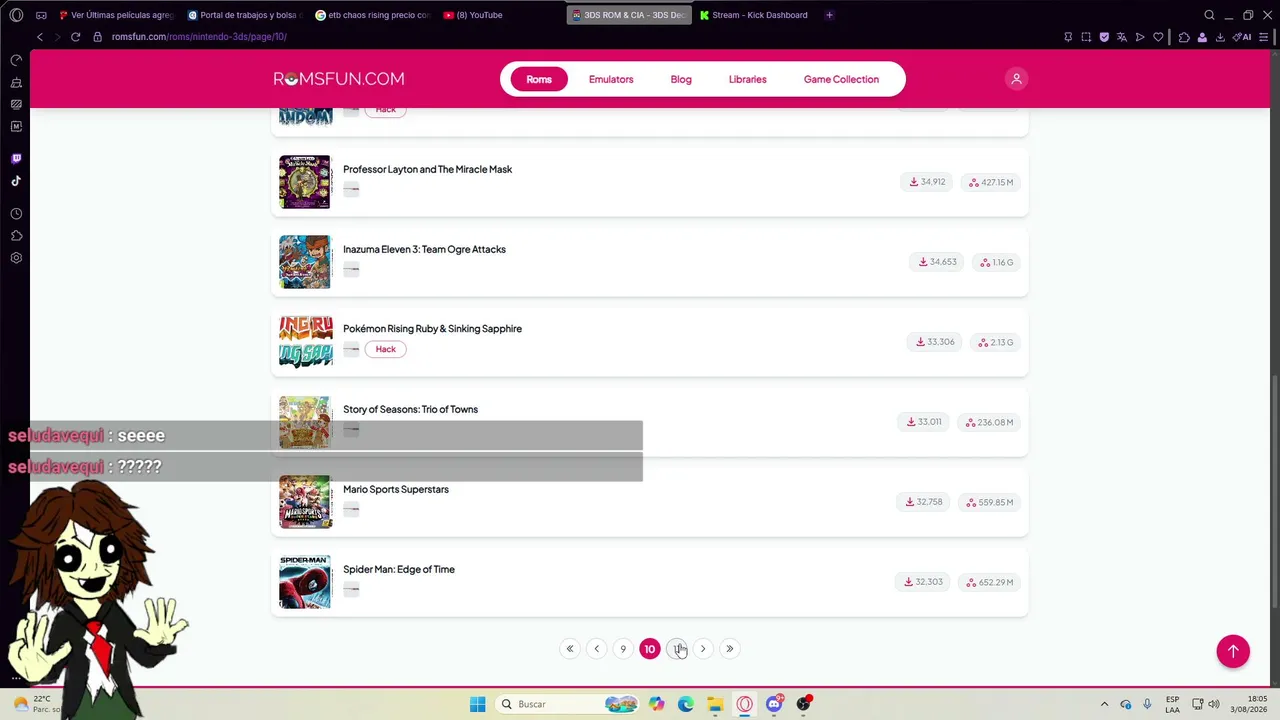Image resolution: width=1280 pixels, height=720 pixels.
Task: Open Inazuma Eleven 3: Team Ogre Attacks
Action: [424, 249]
